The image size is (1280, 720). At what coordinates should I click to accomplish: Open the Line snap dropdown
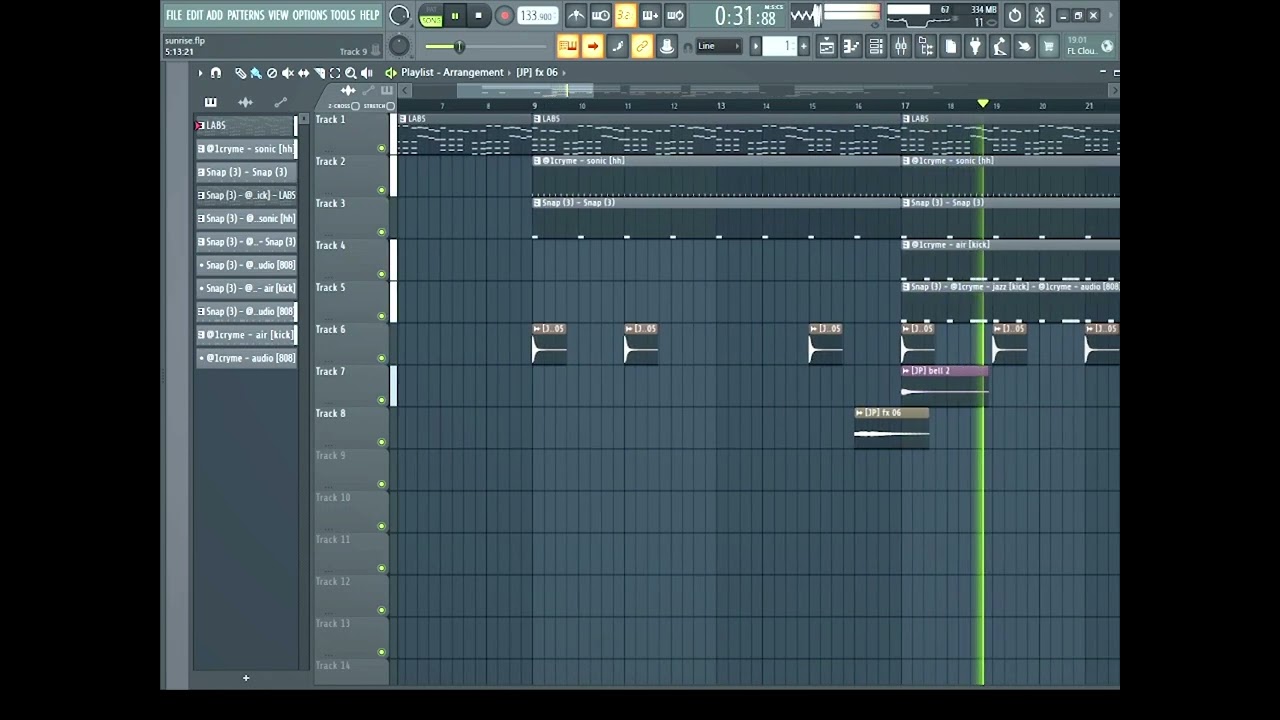719,46
